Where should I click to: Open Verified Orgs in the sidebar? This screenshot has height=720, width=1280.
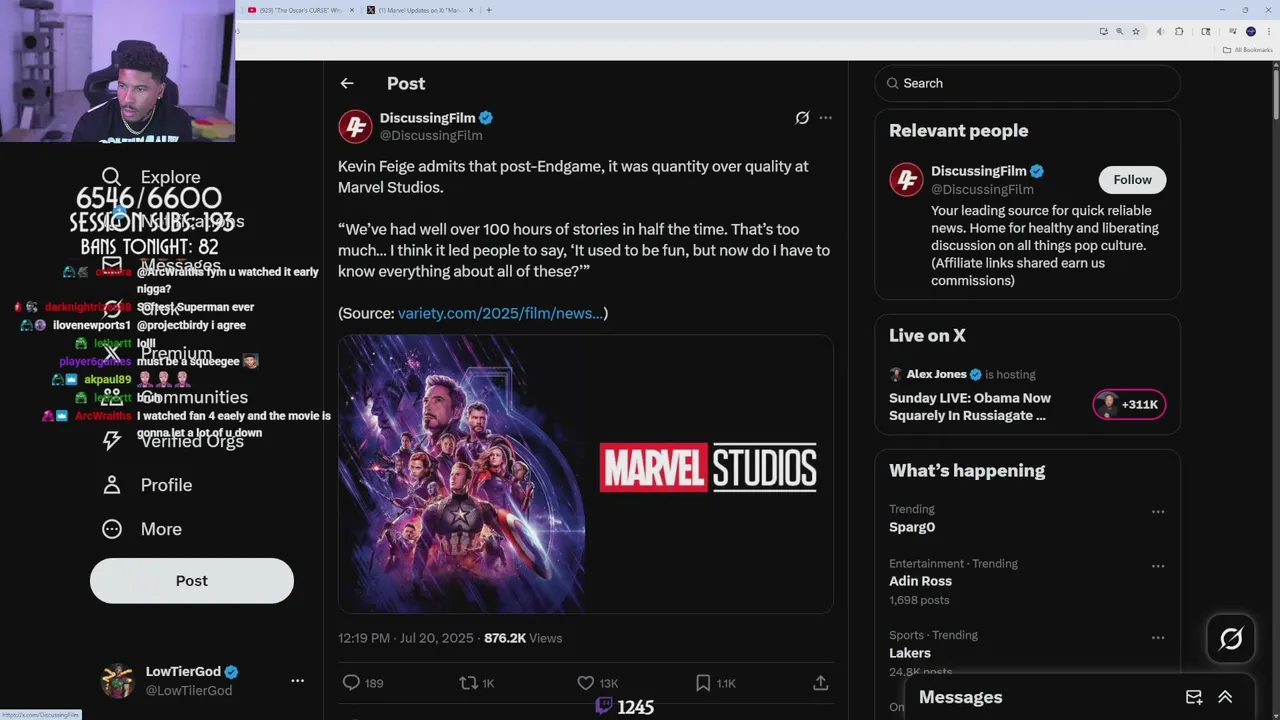click(x=173, y=441)
